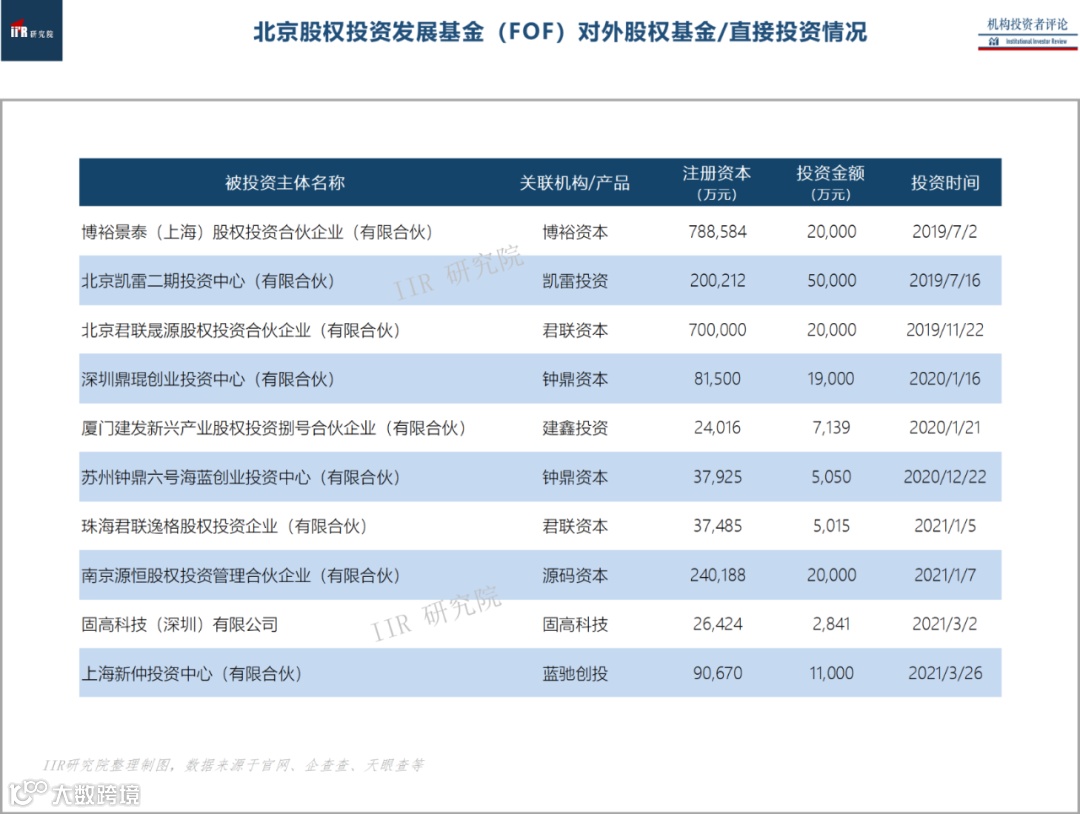Click the date 2021/1/7

945,575
